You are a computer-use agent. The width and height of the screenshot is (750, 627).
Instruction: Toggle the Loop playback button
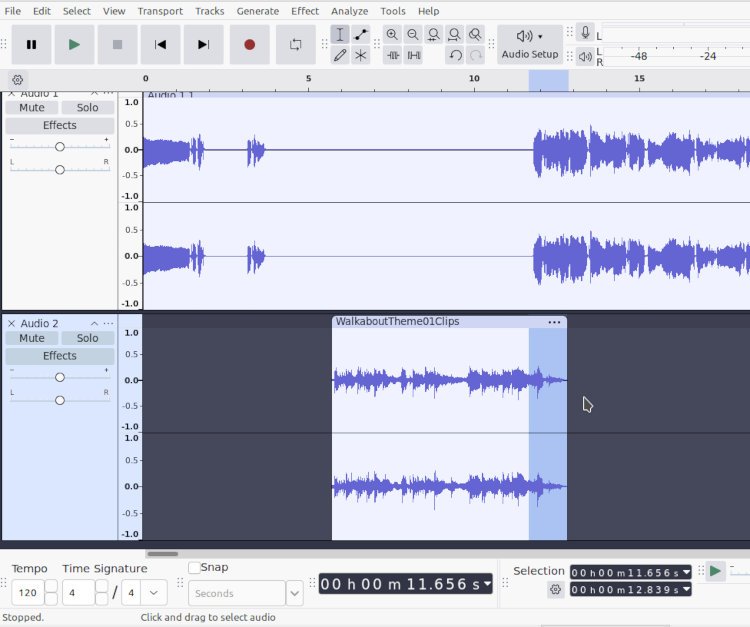[x=296, y=44]
